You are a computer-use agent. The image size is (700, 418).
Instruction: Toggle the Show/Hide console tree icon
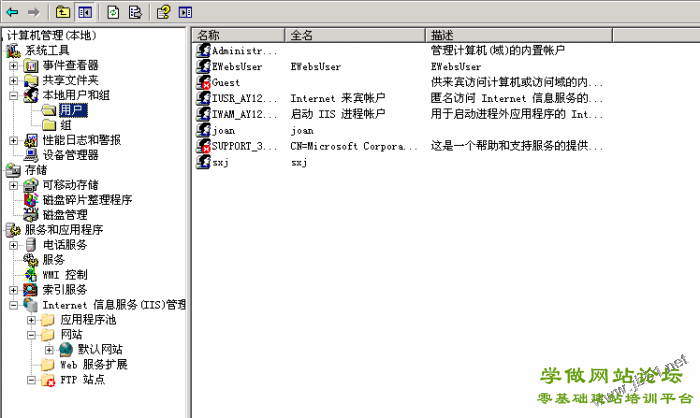click(x=85, y=12)
